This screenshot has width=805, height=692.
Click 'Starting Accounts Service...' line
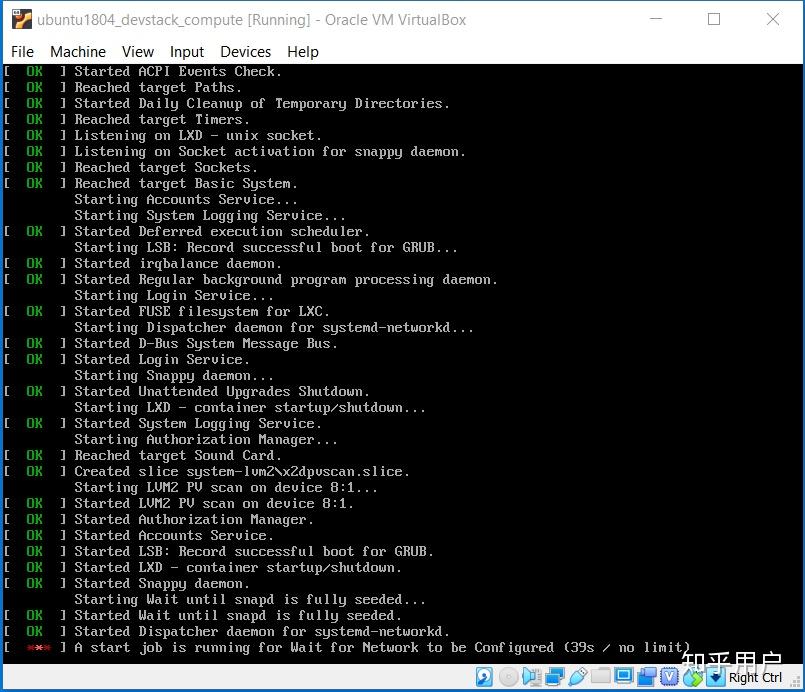(x=185, y=199)
